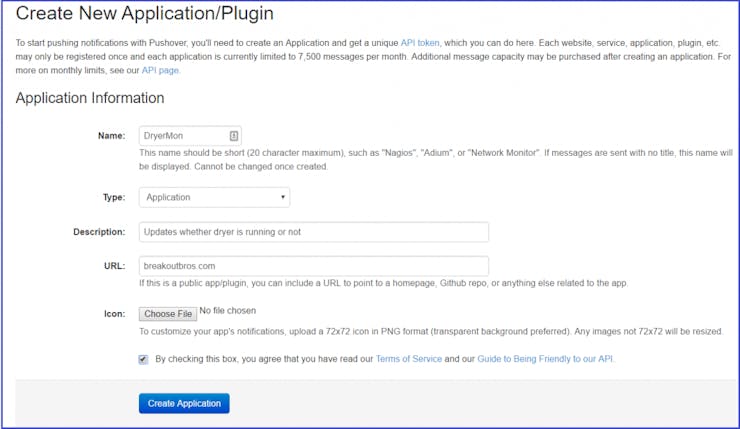Select the URL field with breakoutbros.com

[x=314, y=266]
